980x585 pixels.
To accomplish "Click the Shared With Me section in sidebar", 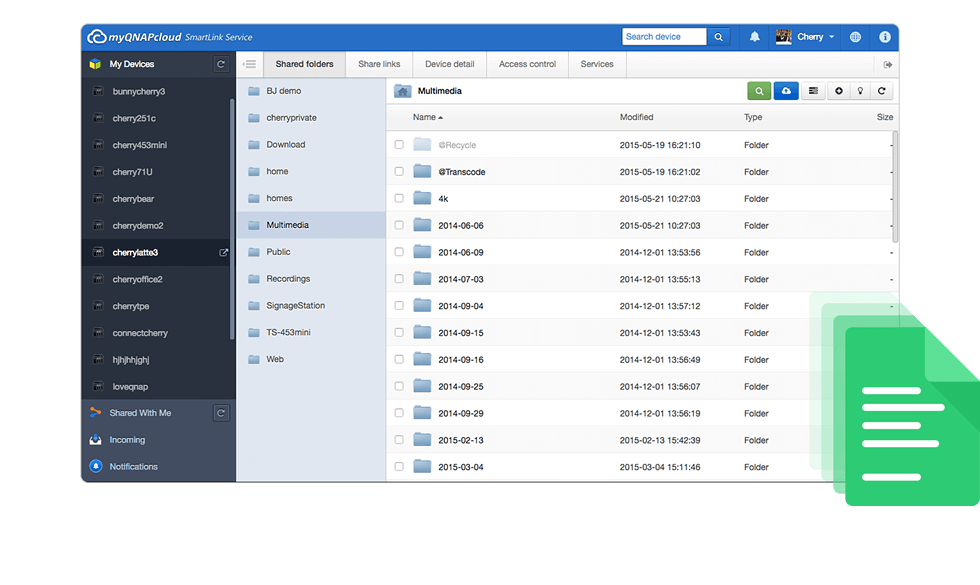I will [x=138, y=412].
